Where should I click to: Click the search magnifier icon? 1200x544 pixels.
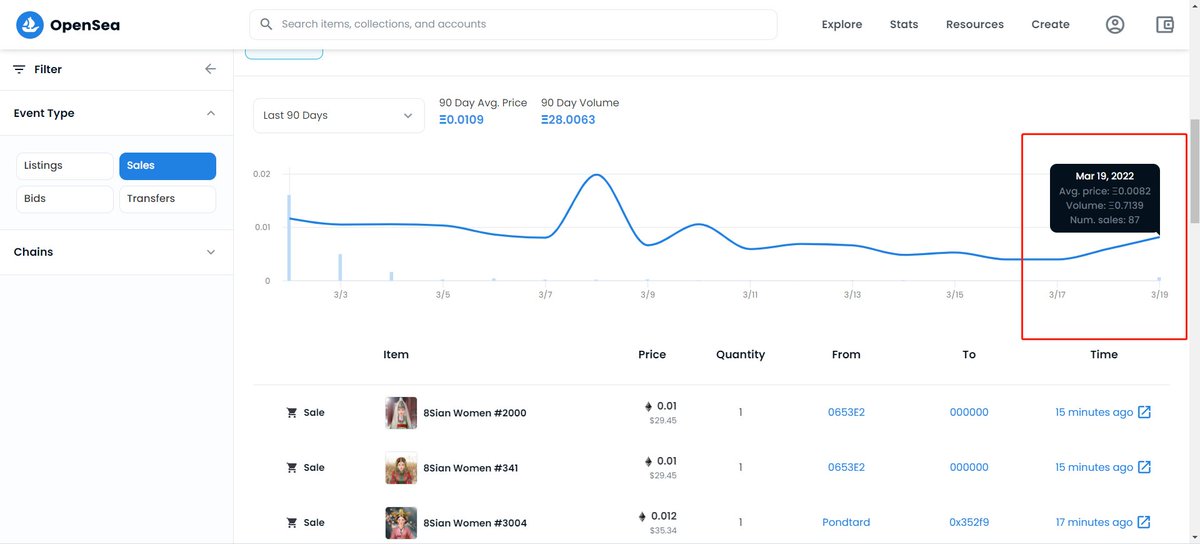click(x=266, y=24)
